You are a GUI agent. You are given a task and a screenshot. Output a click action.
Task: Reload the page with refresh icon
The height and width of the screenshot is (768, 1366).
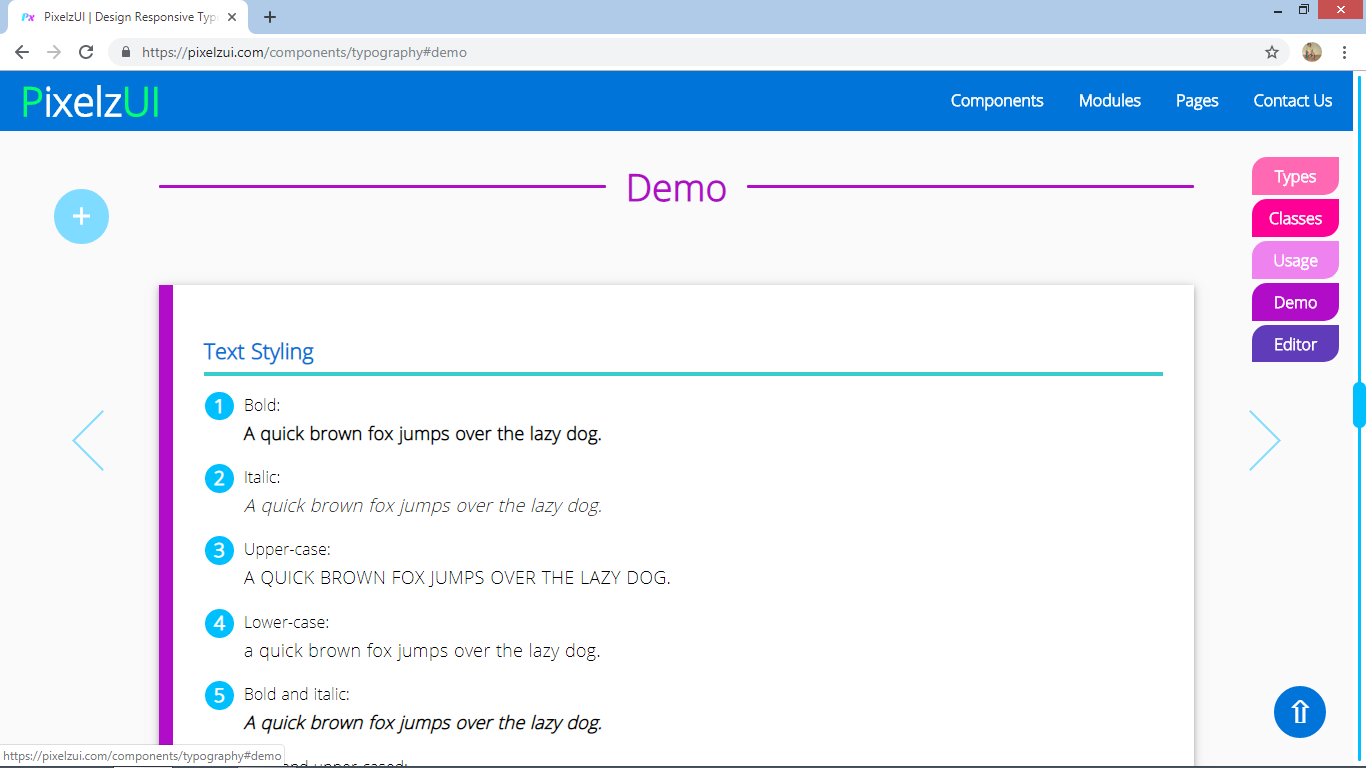tap(86, 52)
